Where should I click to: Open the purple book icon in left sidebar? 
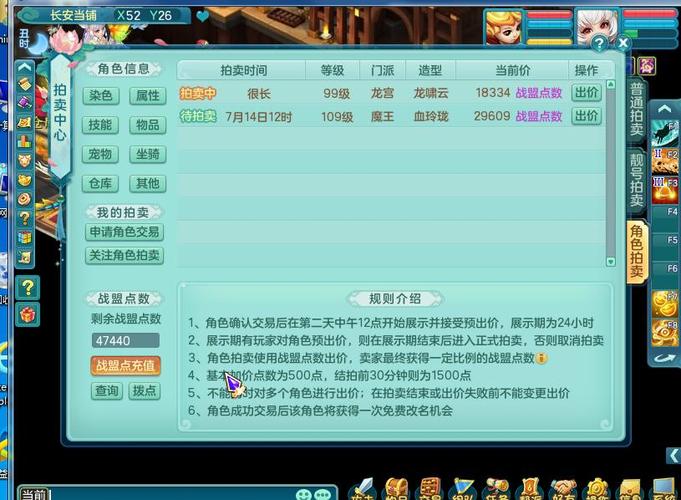pos(24,103)
